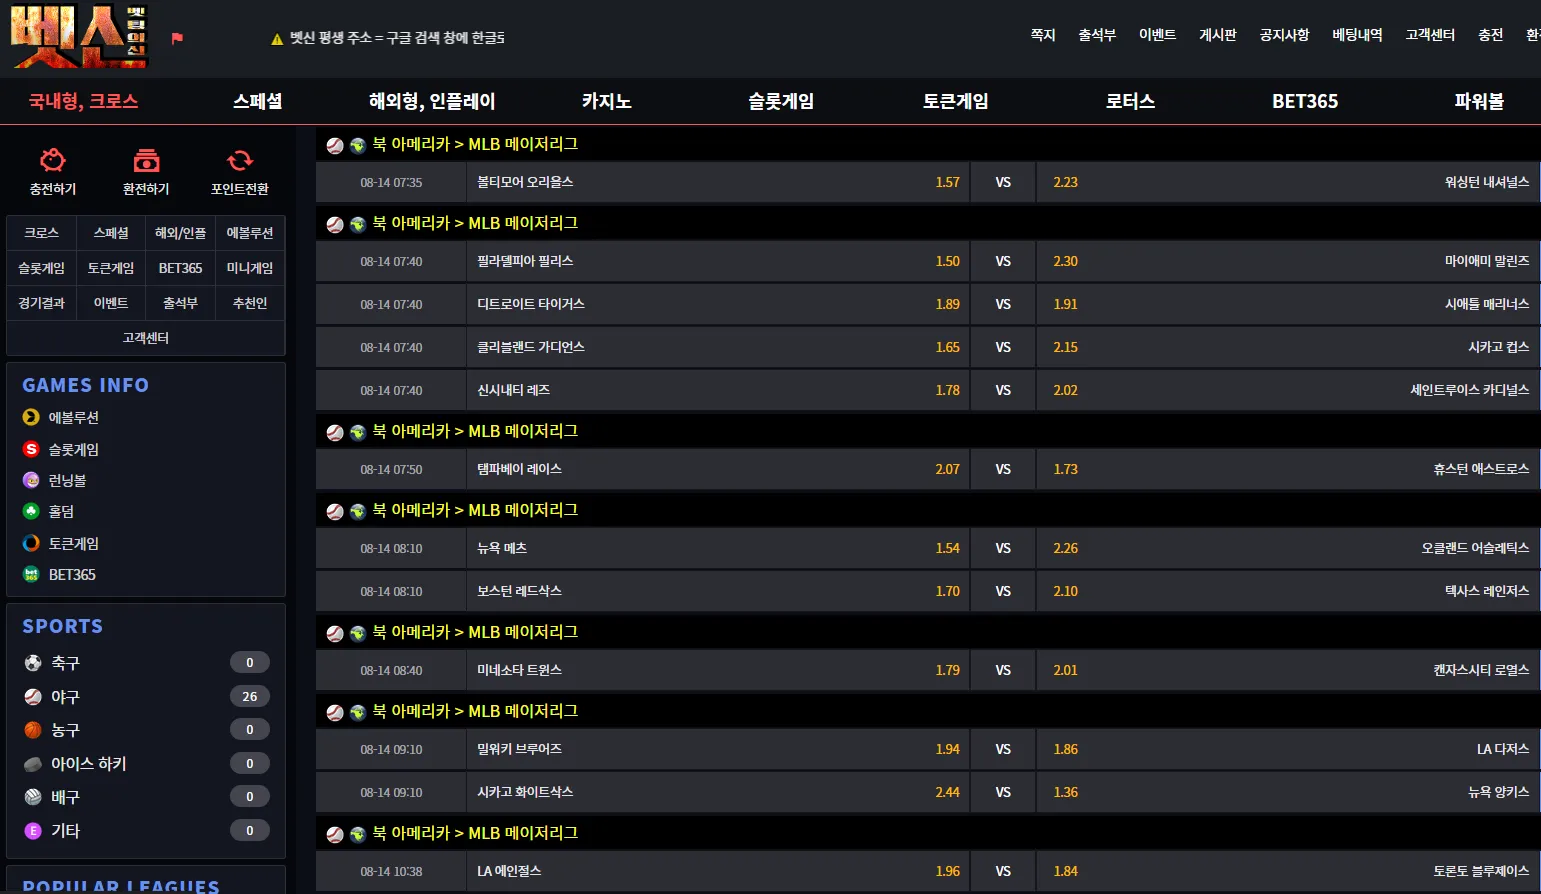Click the purple 런닝볼 icon
The height and width of the screenshot is (894, 1541).
pyautogui.click(x=31, y=480)
